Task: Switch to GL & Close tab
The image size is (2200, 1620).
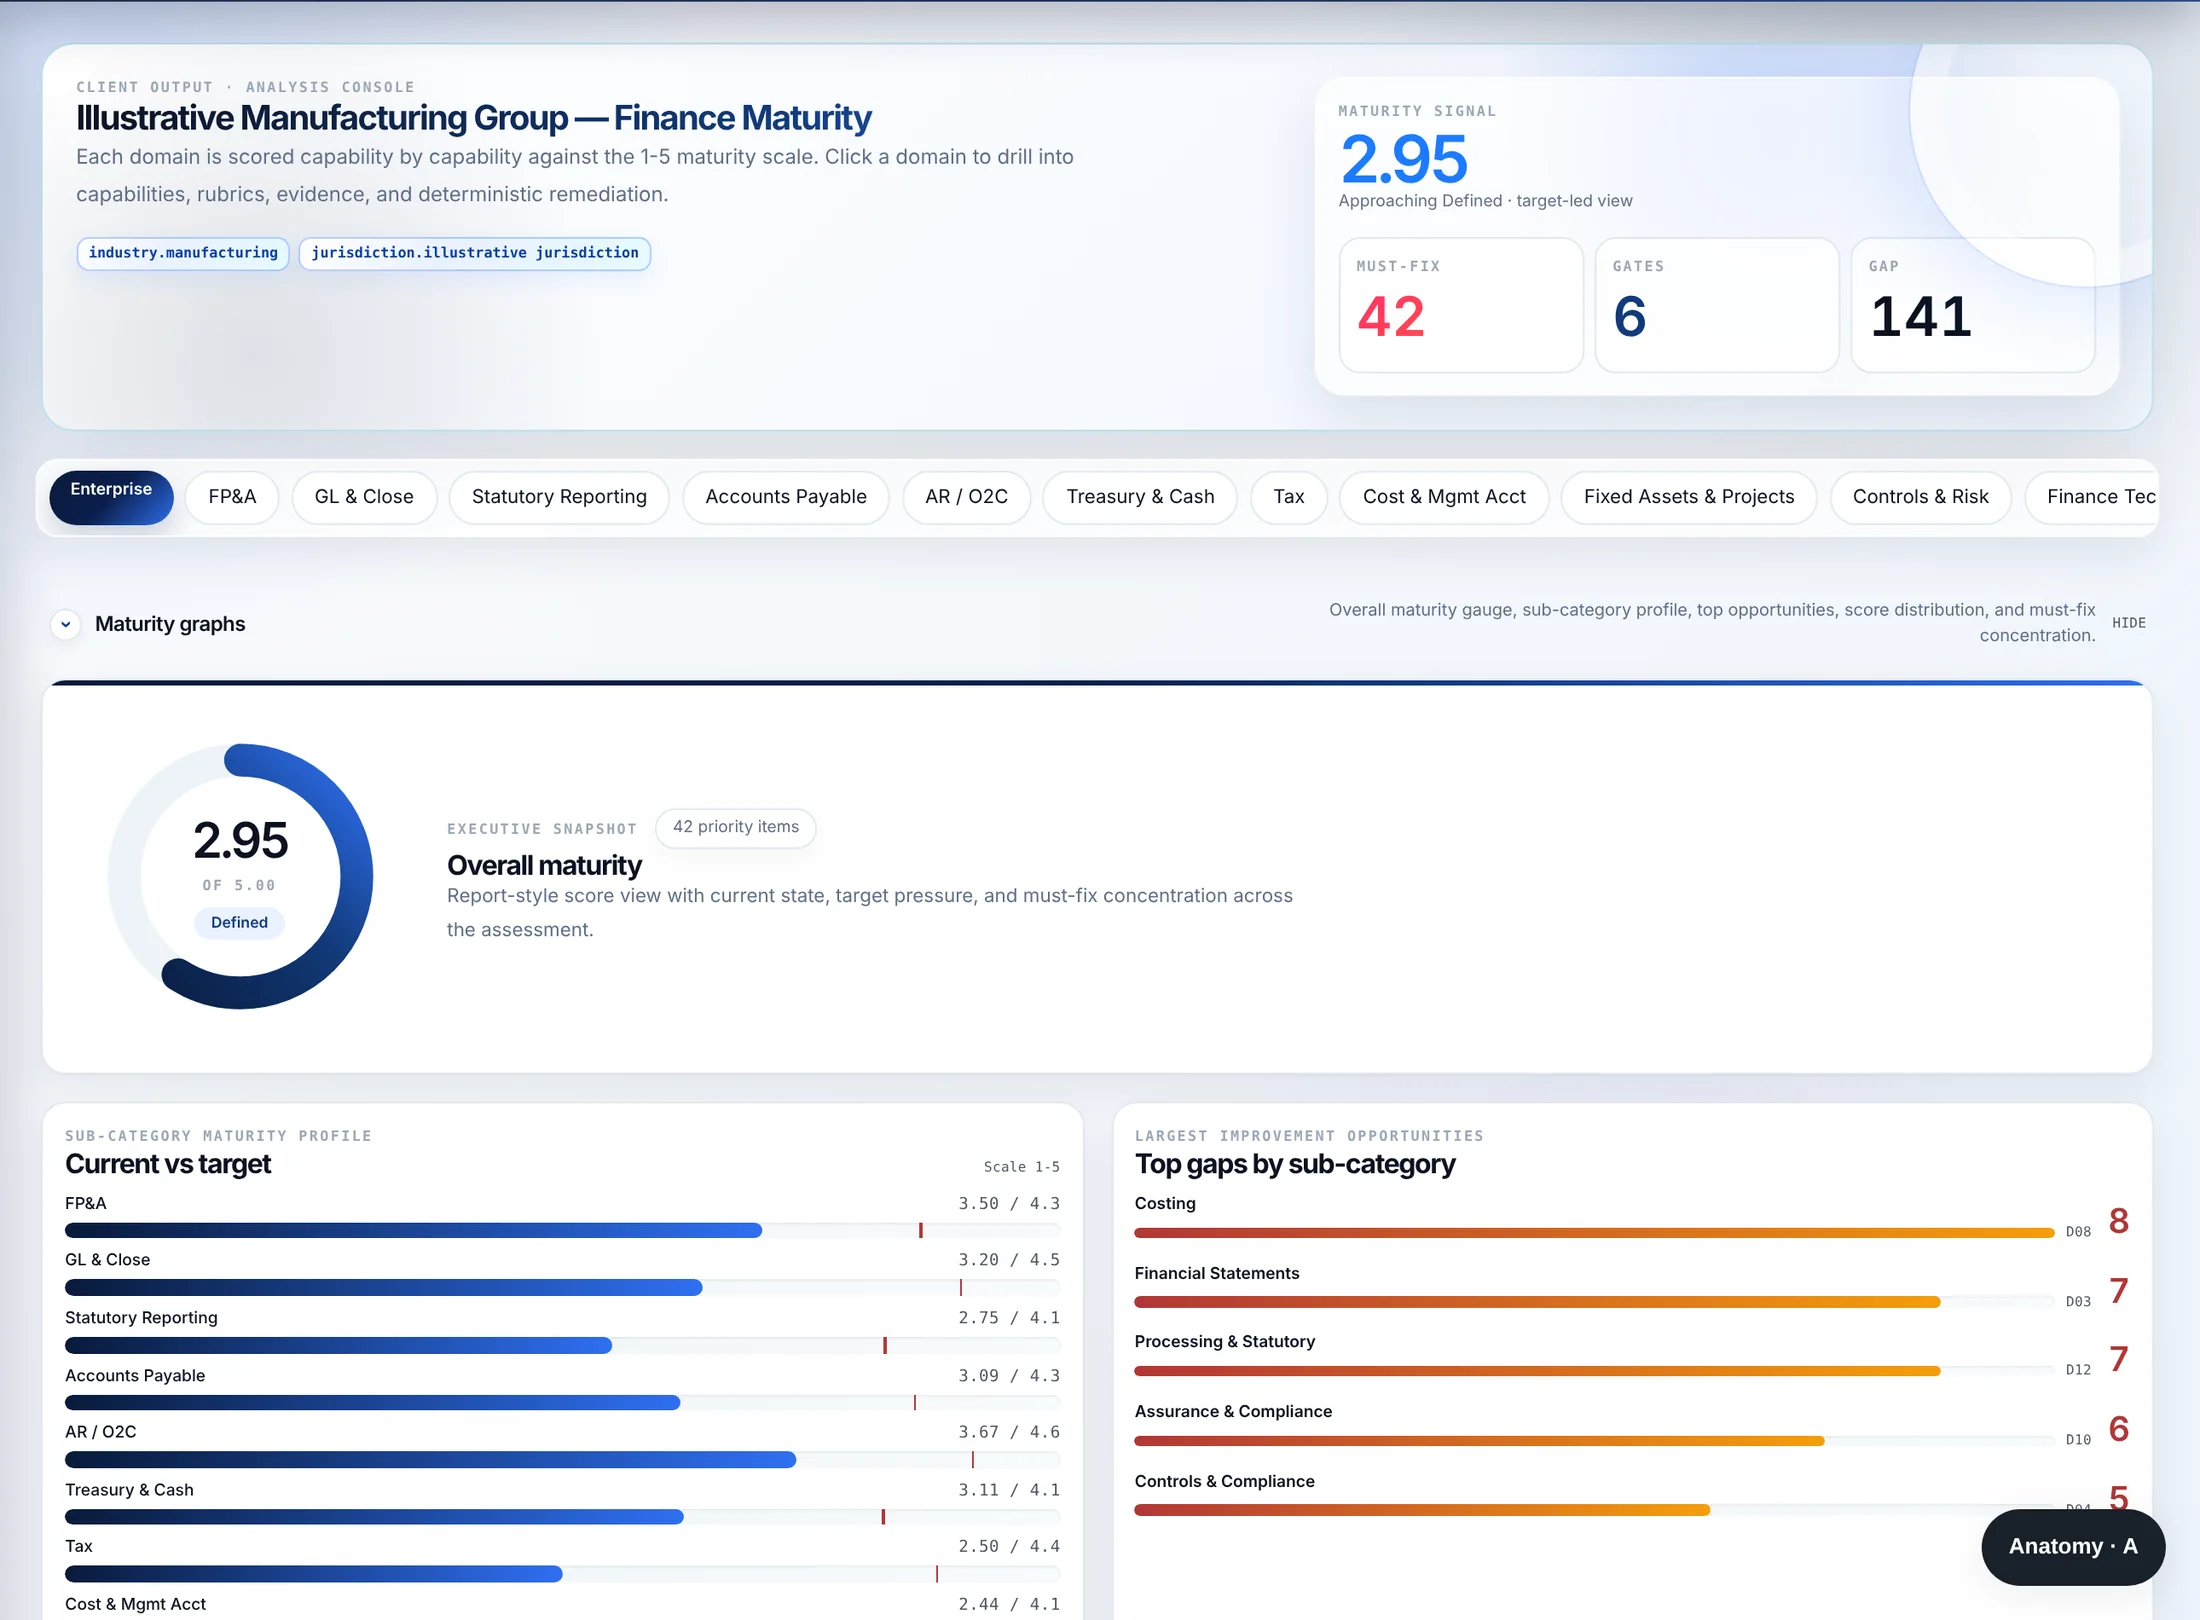Action: tap(364, 497)
